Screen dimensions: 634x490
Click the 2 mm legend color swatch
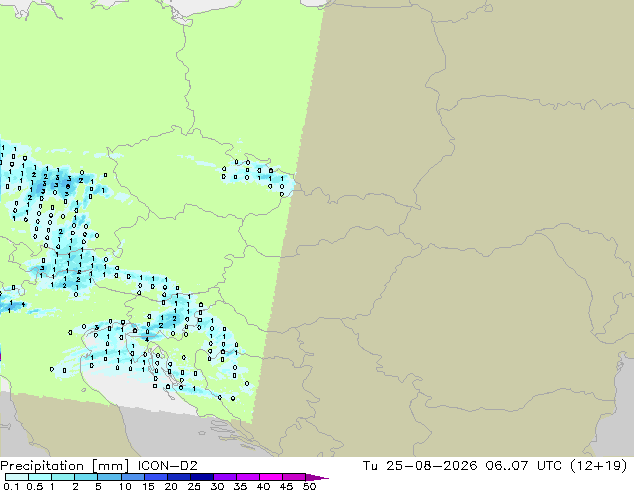[x=86, y=477]
